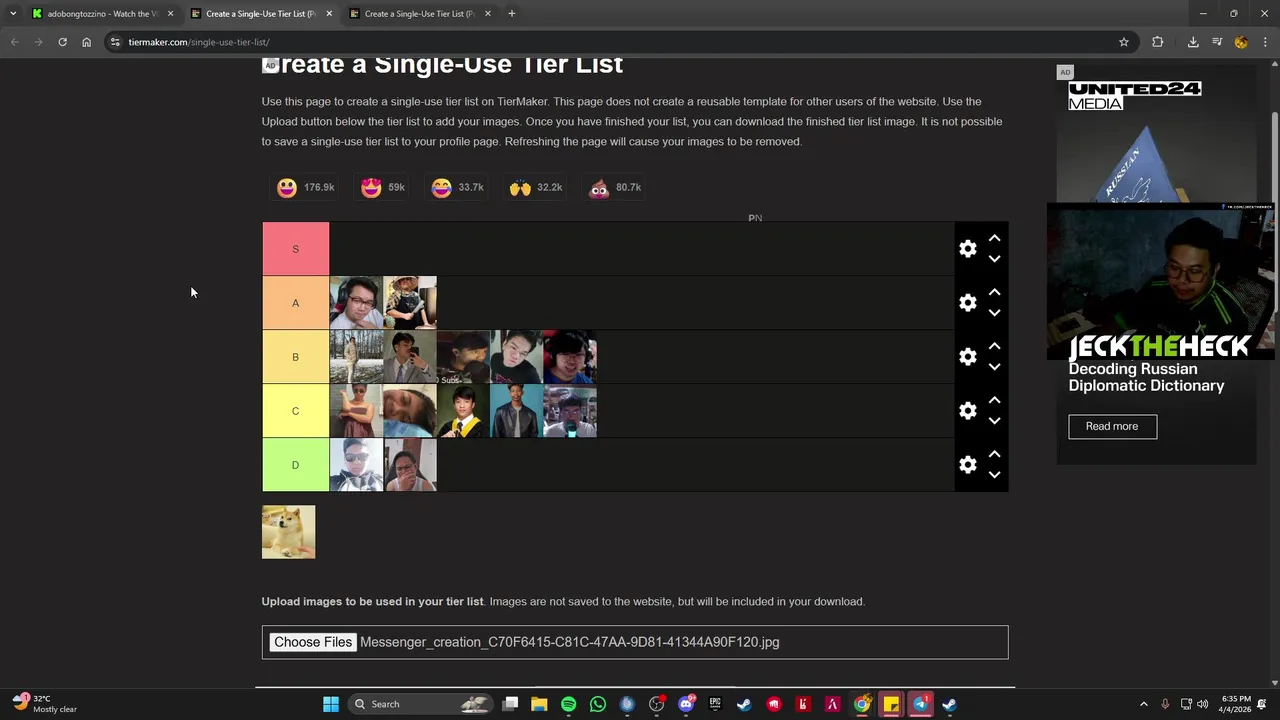Viewport: 1280px width, 720px height.
Task: Select second image in A tier
Action: tap(410, 303)
